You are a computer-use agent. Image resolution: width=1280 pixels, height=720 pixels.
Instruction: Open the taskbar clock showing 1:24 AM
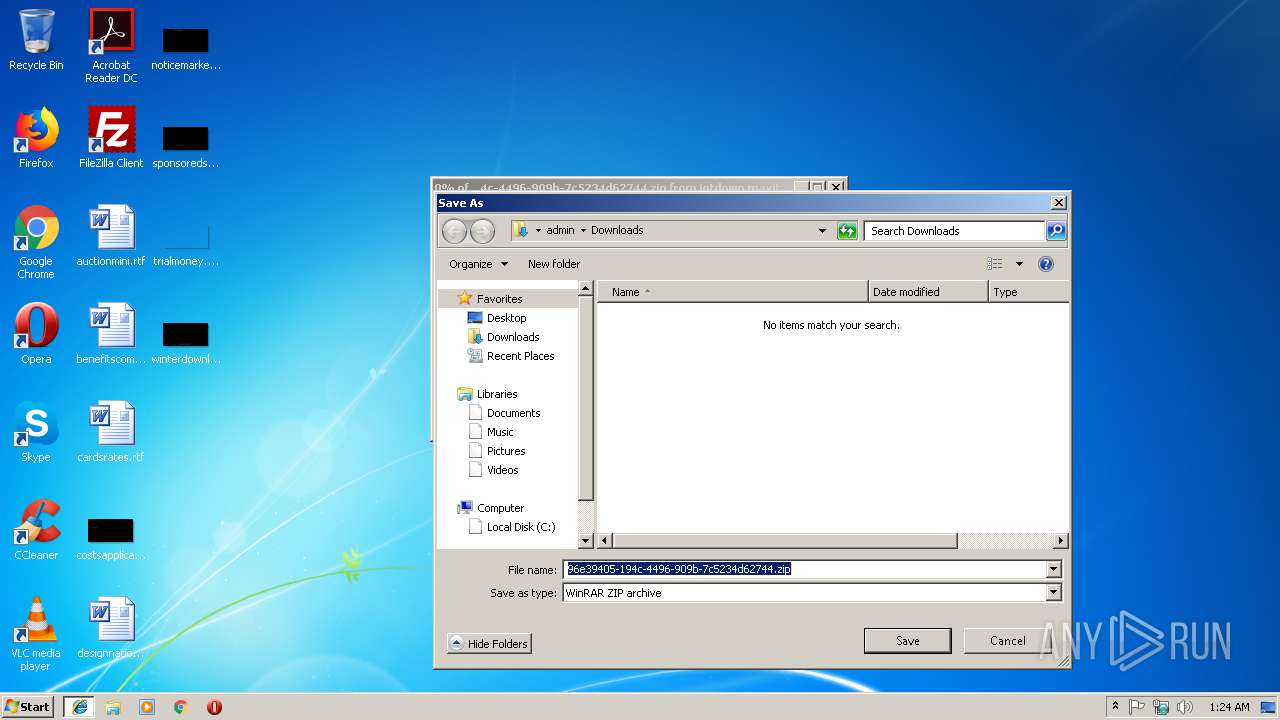coord(1229,707)
